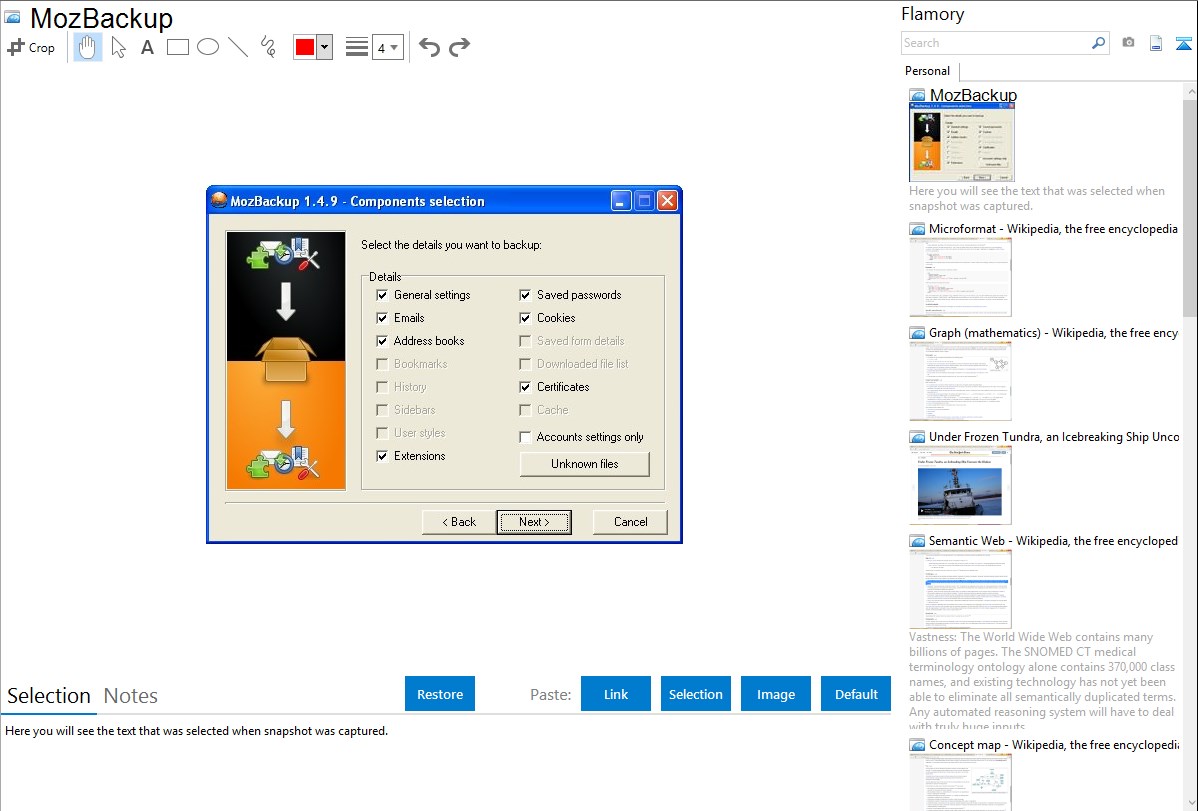Viewport: 1198px width, 811px height.
Task: Open the color picker dropdown arrow
Action: (325, 47)
